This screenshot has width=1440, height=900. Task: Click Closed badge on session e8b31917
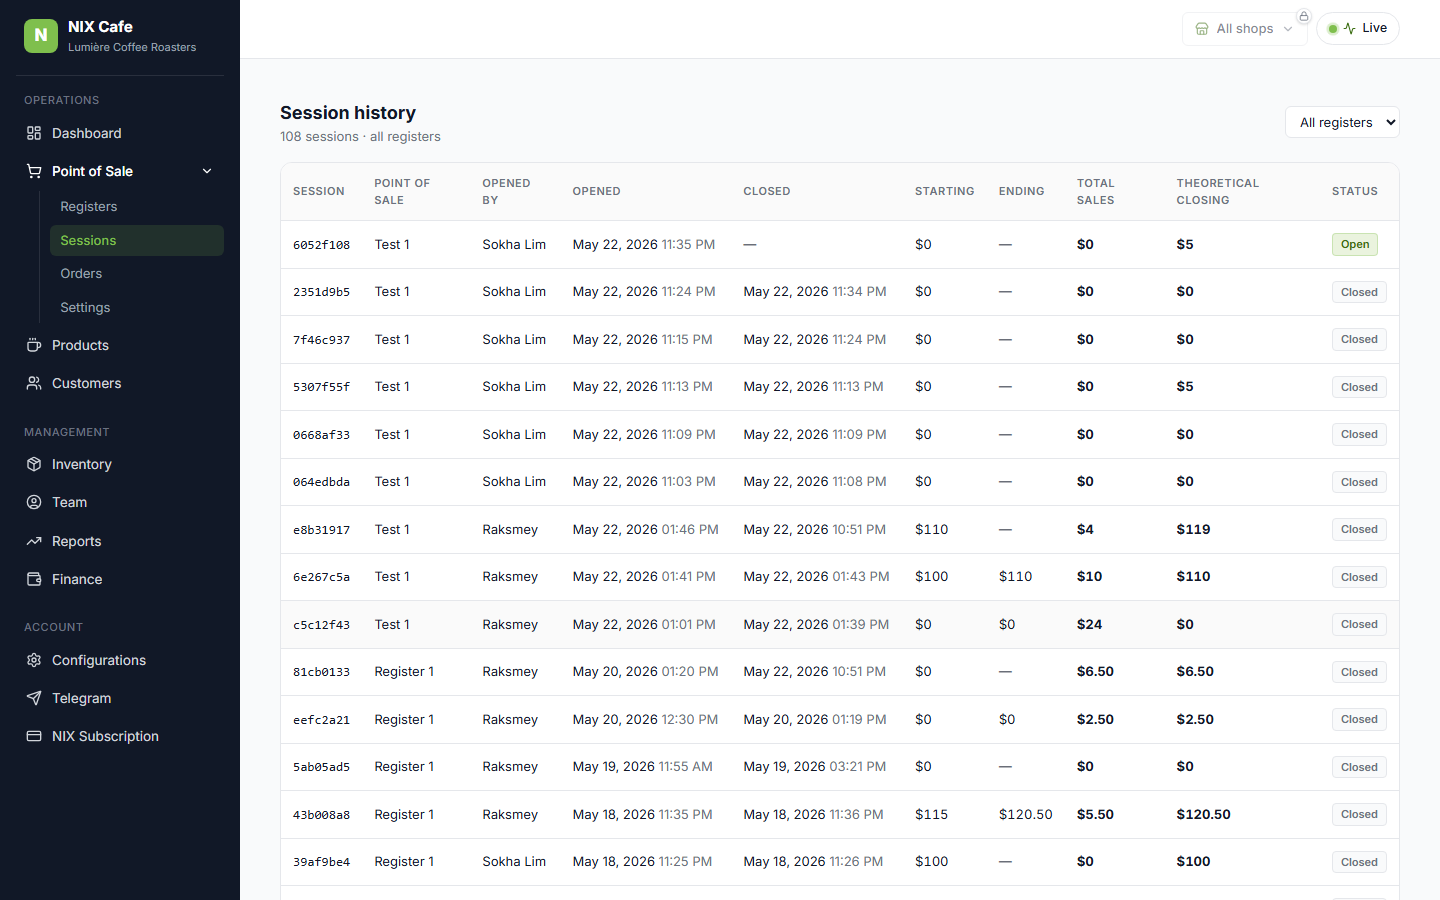pyautogui.click(x=1359, y=529)
